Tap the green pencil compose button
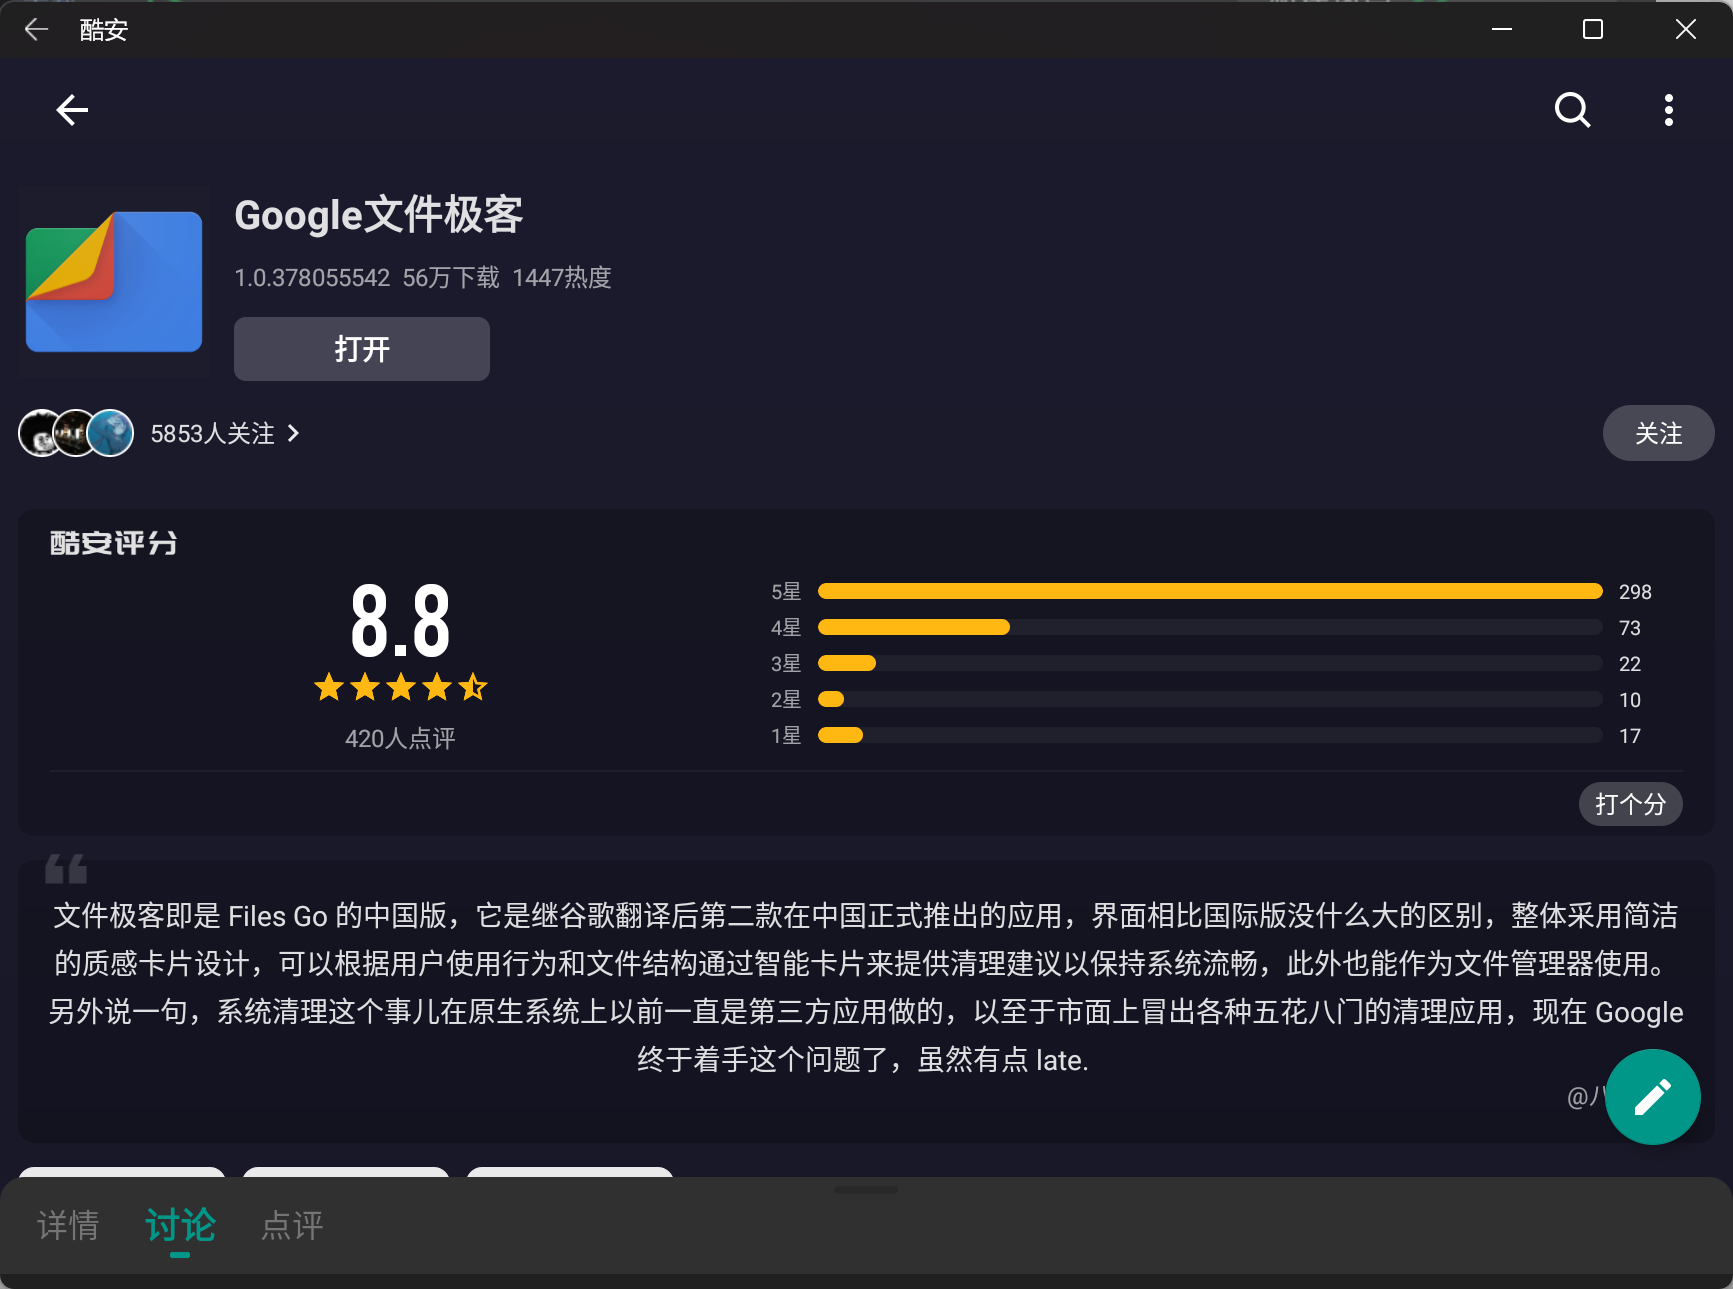 coord(1652,1096)
